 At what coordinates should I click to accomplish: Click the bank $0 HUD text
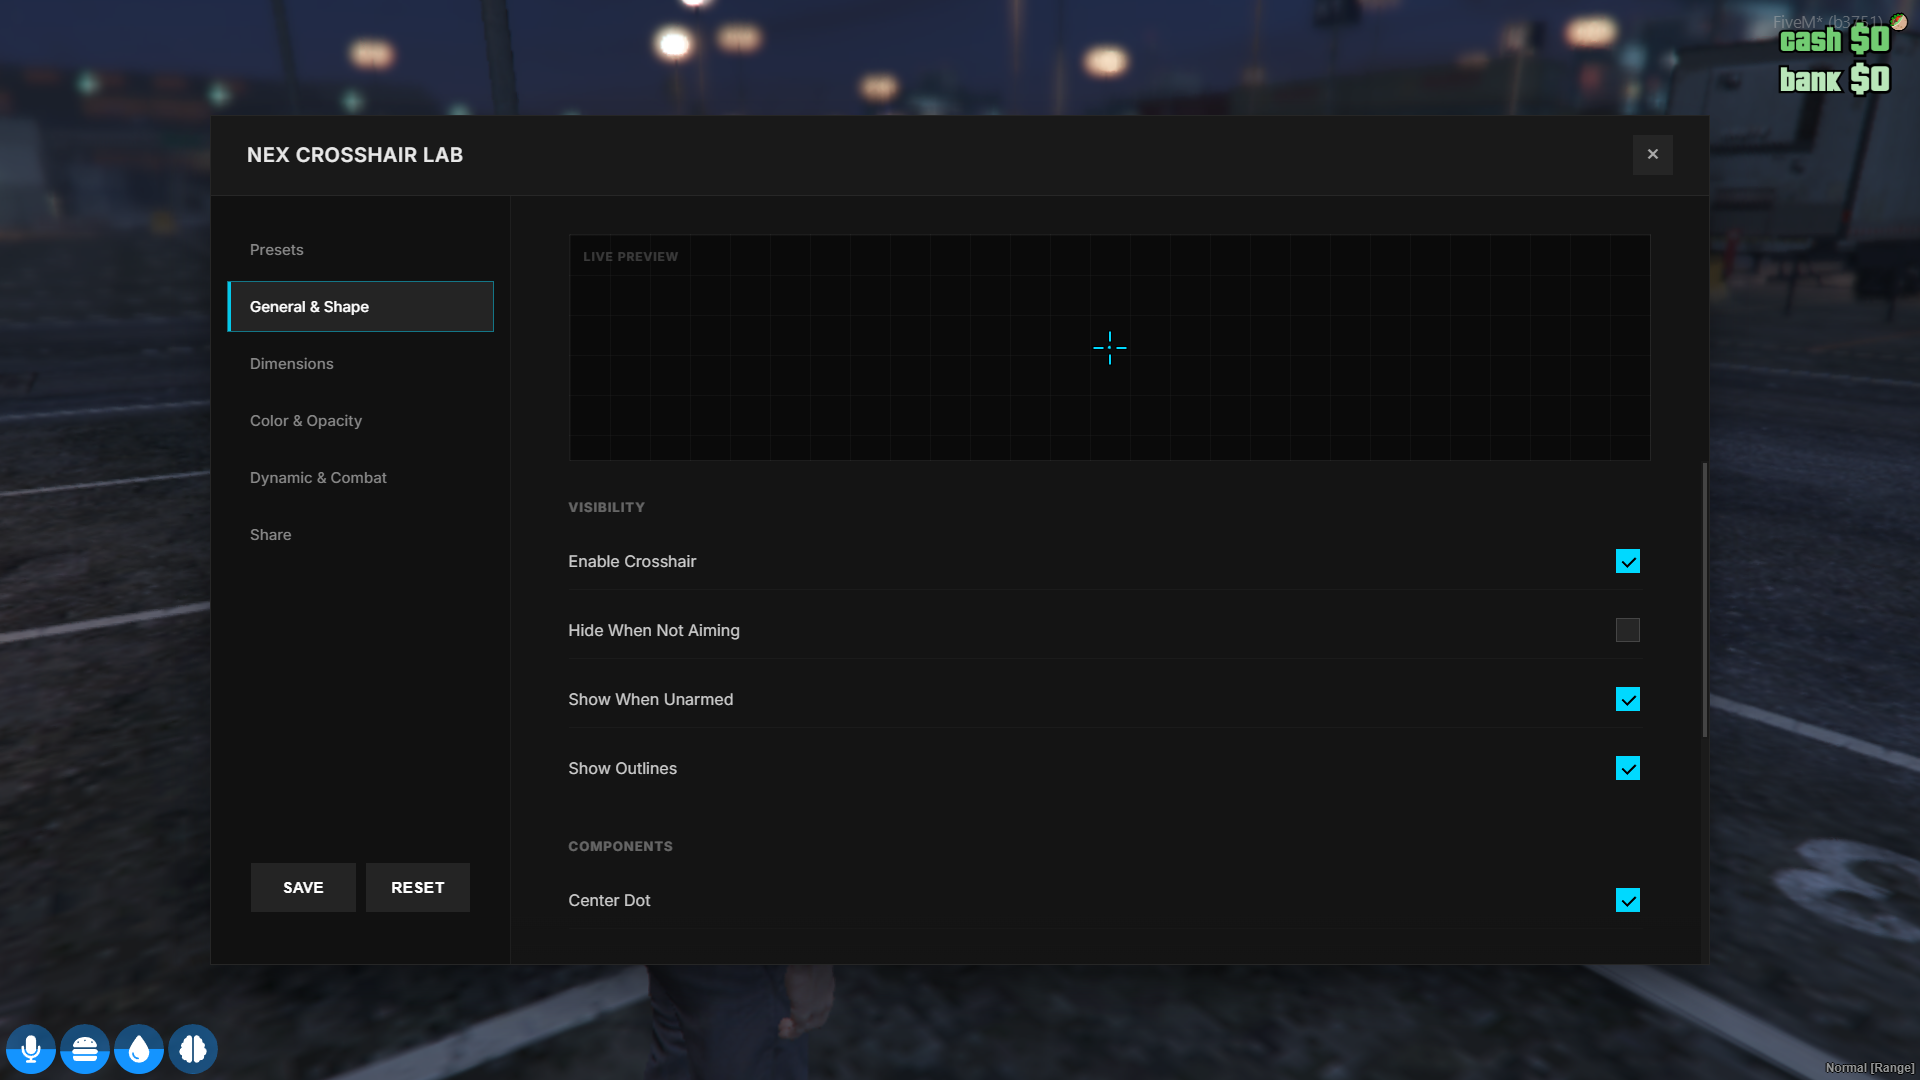[1834, 79]
